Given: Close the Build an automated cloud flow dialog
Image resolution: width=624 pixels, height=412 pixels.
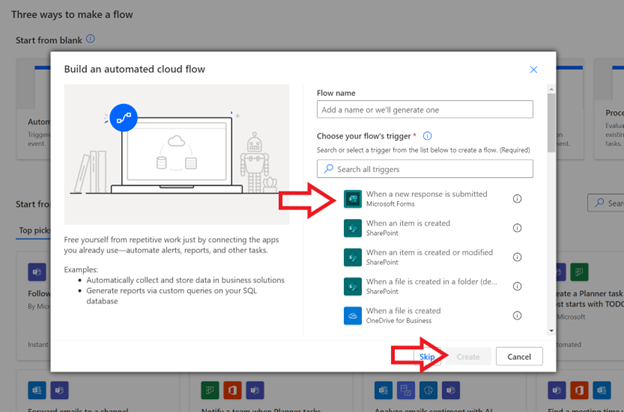Looking at the screenshot, I should 533,70.
